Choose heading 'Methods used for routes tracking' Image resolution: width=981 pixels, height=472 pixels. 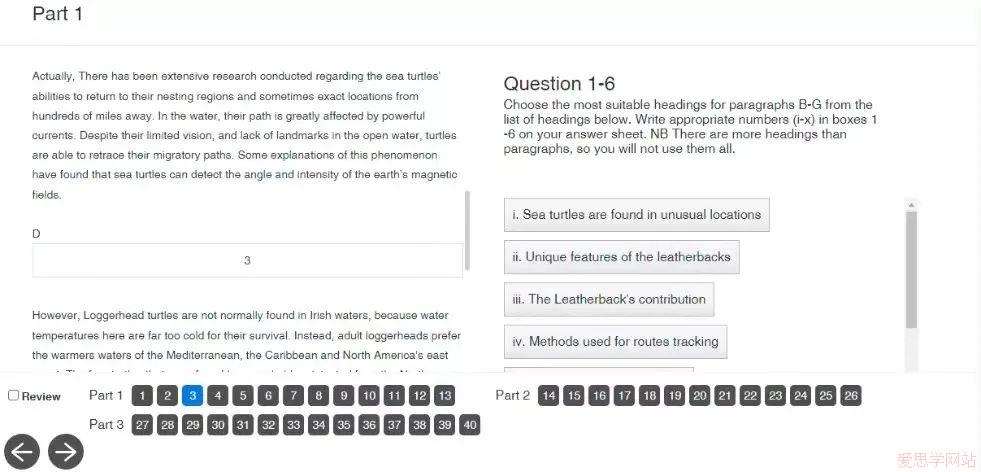[x=616, y=342]
